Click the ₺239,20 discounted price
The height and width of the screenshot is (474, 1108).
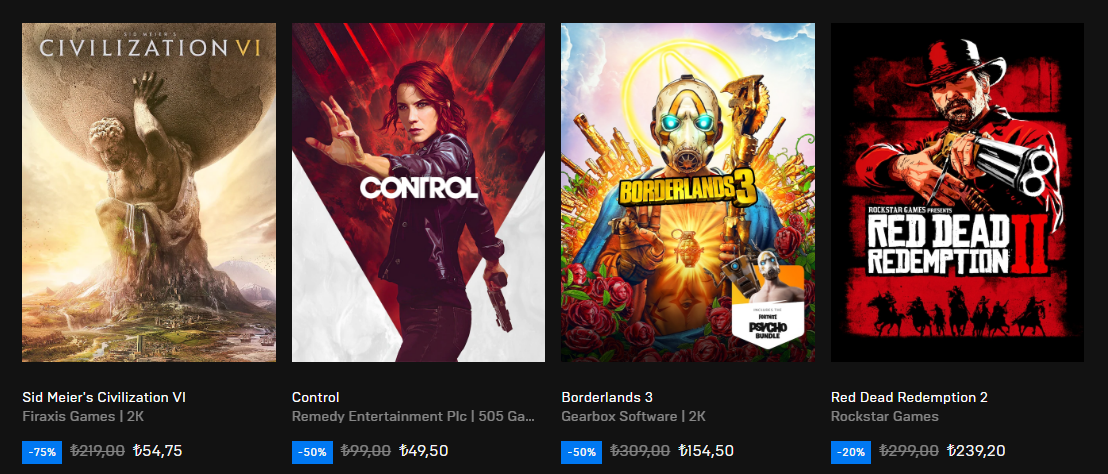pos(976,451)
